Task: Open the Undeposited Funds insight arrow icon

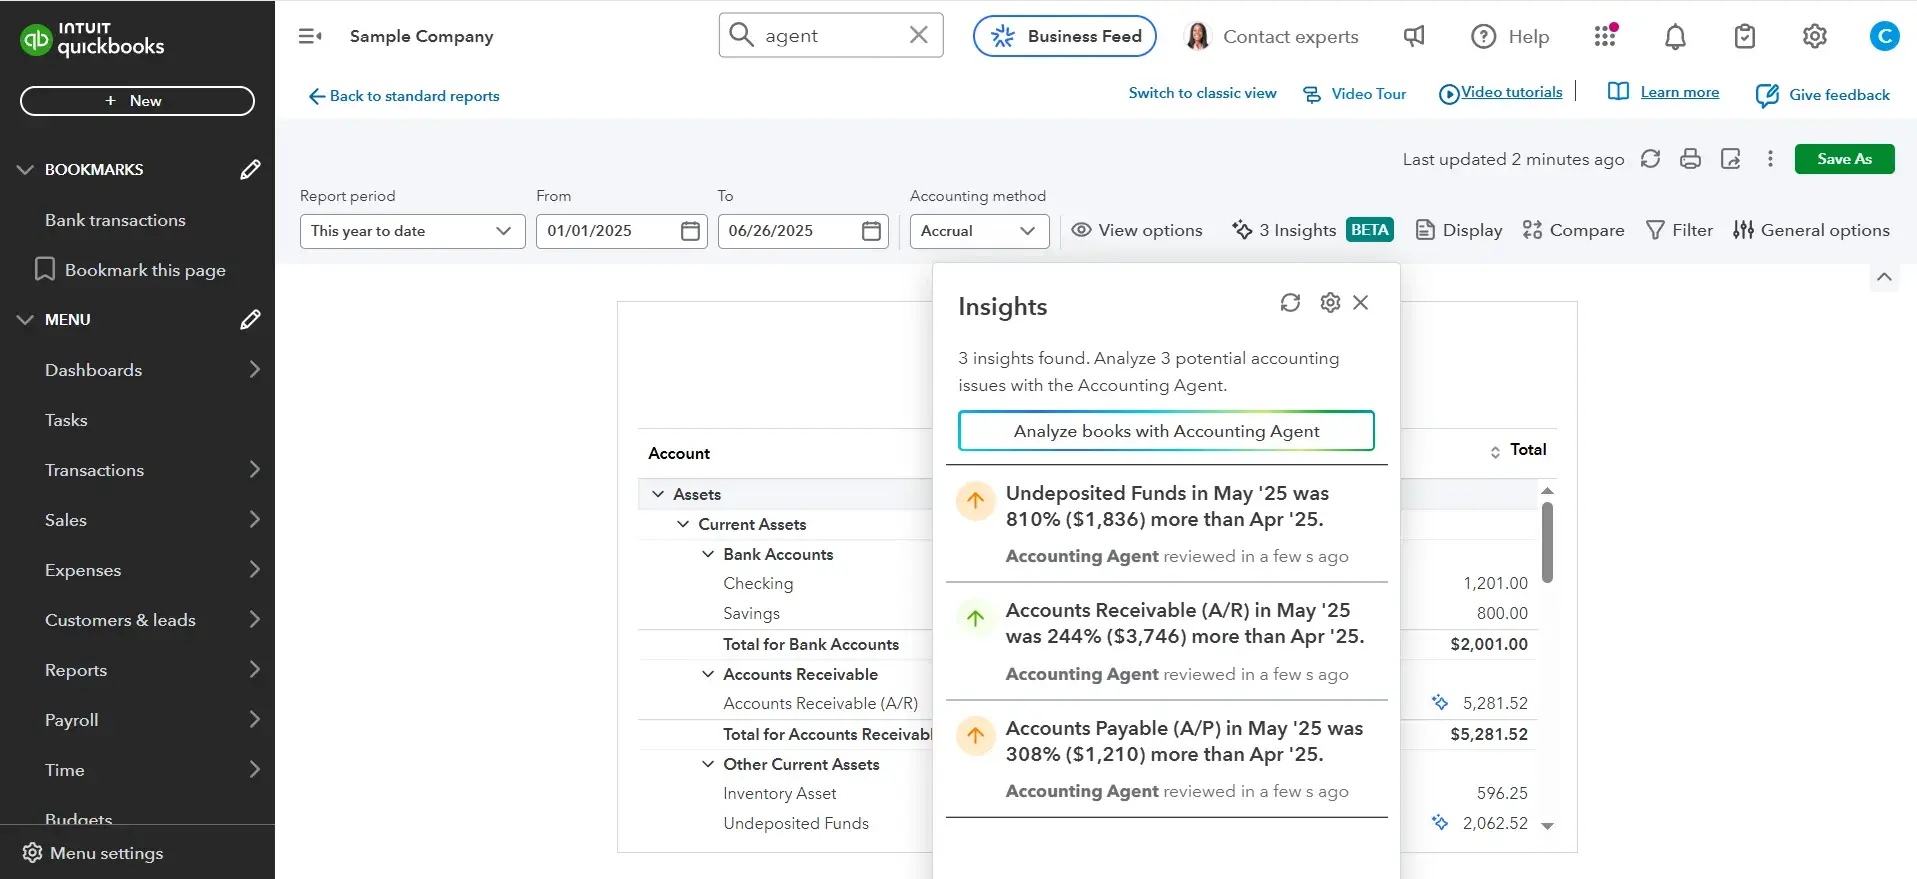Action: (x=976, y=501)
